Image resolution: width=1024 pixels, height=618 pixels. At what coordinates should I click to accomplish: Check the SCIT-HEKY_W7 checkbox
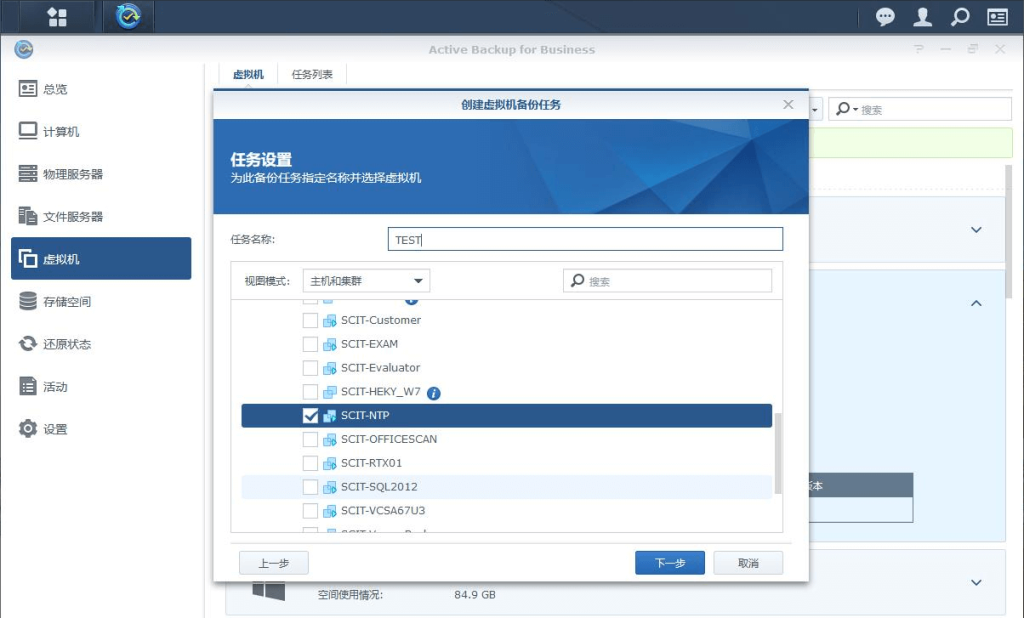tap(310, 392)
